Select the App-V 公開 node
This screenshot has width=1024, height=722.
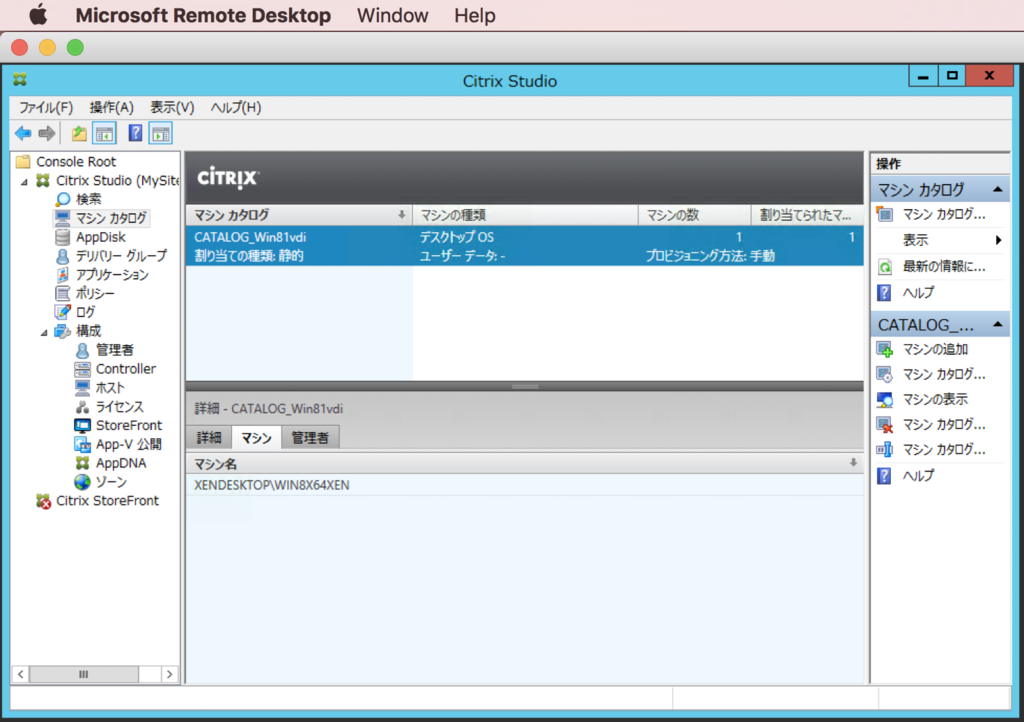[129, 445]
